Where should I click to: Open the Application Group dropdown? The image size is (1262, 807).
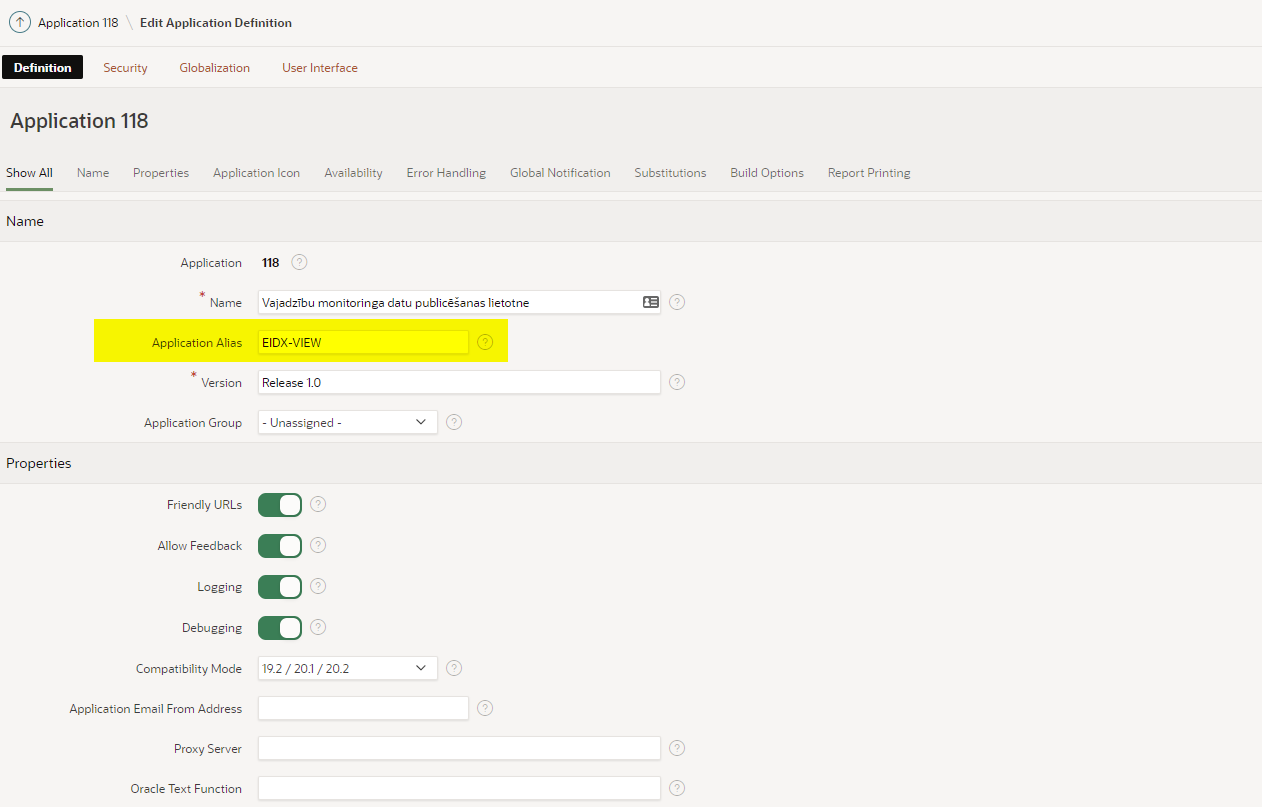347,423
